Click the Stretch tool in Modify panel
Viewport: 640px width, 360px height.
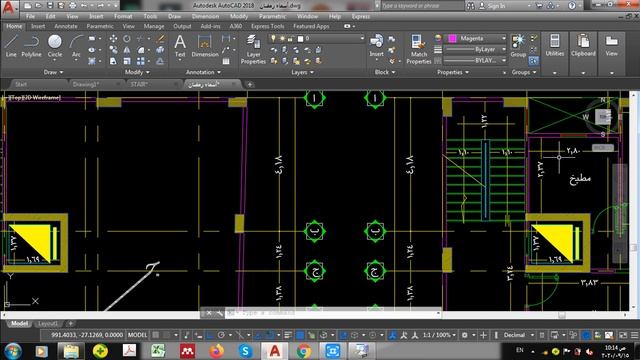click(x=113, y=61)
